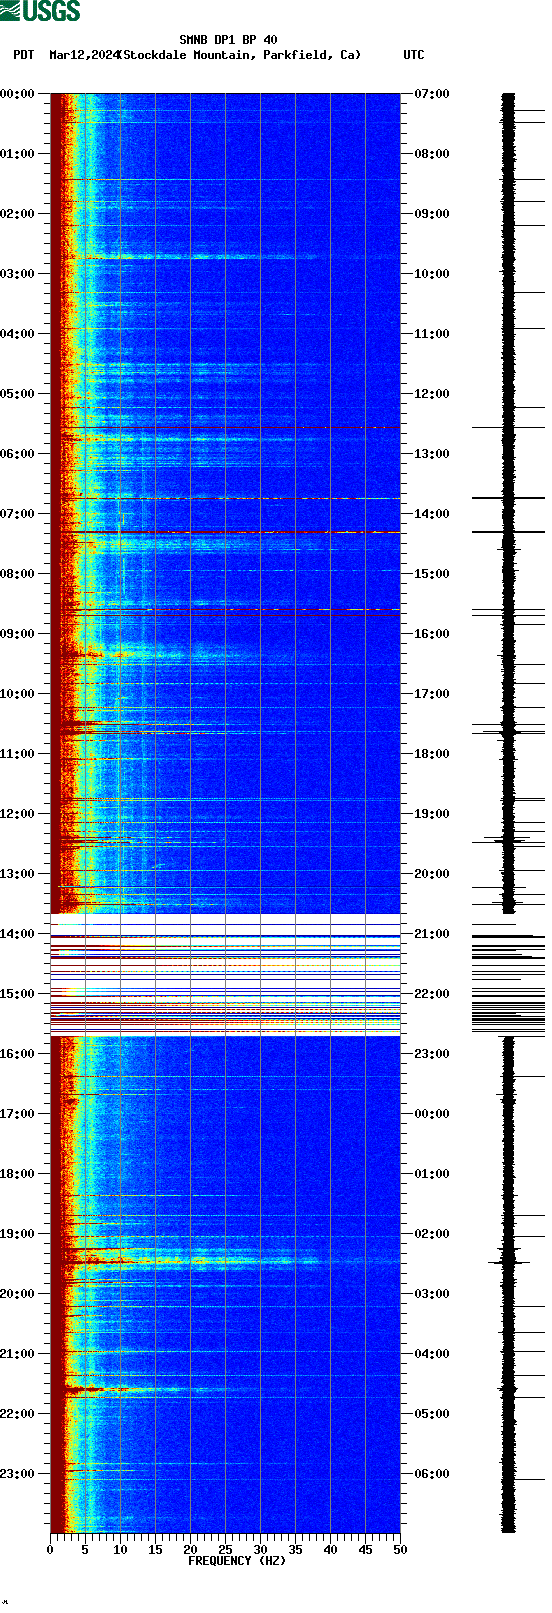Click the Stockdale Mountain, Parkfield, Ca text
The width and height of the screenshot is (552, 1613).
240,55
